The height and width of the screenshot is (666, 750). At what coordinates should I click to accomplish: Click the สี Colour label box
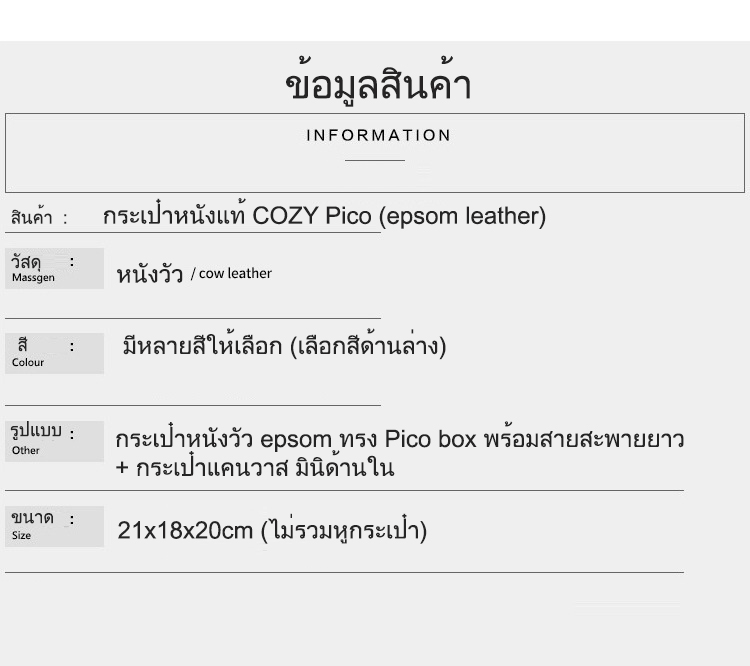[55, 353]
